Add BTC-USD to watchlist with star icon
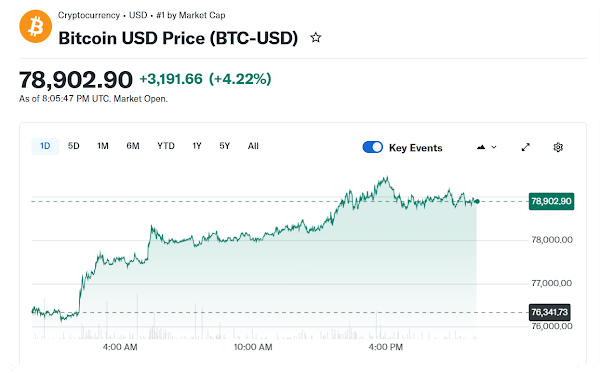The image size is (600, 373). coord(316,37)
